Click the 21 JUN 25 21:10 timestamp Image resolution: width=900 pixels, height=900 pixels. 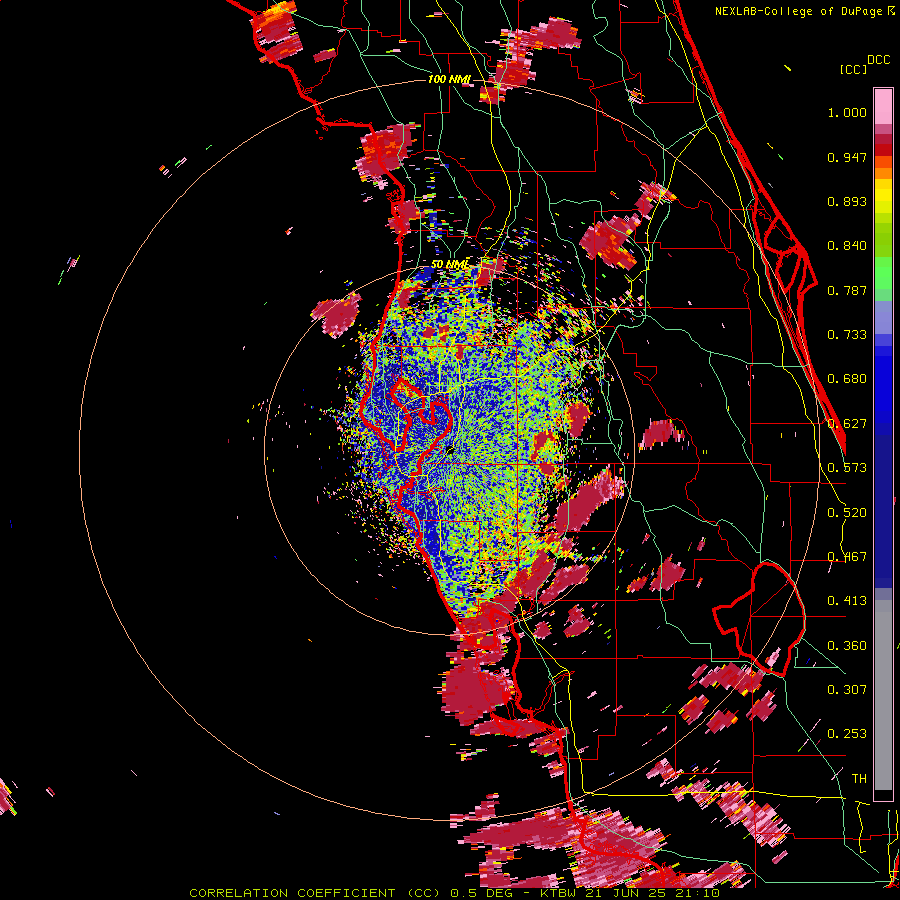coord(652,893)
